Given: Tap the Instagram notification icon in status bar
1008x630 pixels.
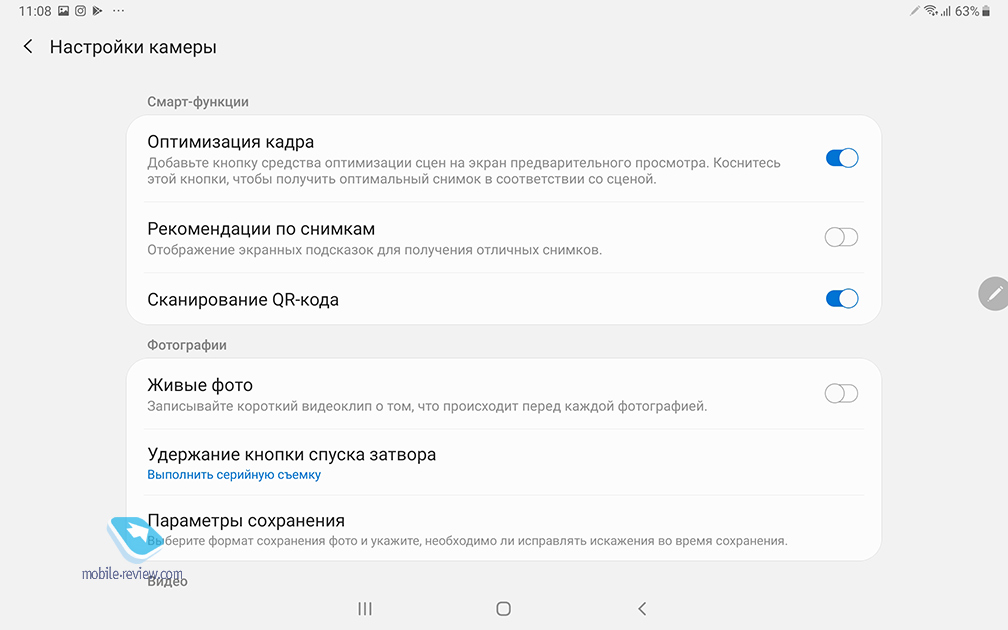Looking at the screenshot, I should (80, 11).
